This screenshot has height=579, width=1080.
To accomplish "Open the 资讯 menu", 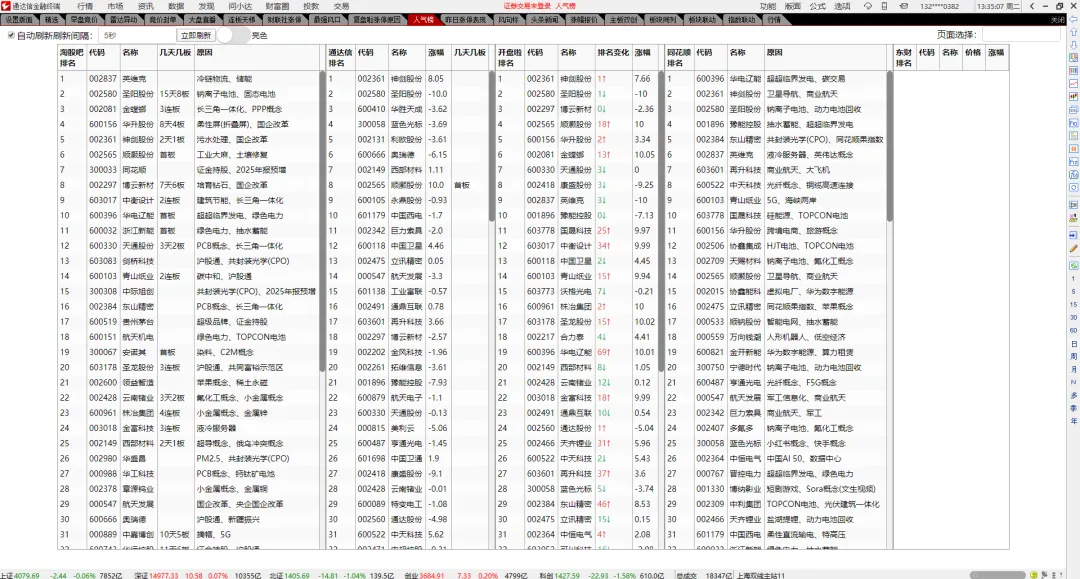I will [145, 6].
